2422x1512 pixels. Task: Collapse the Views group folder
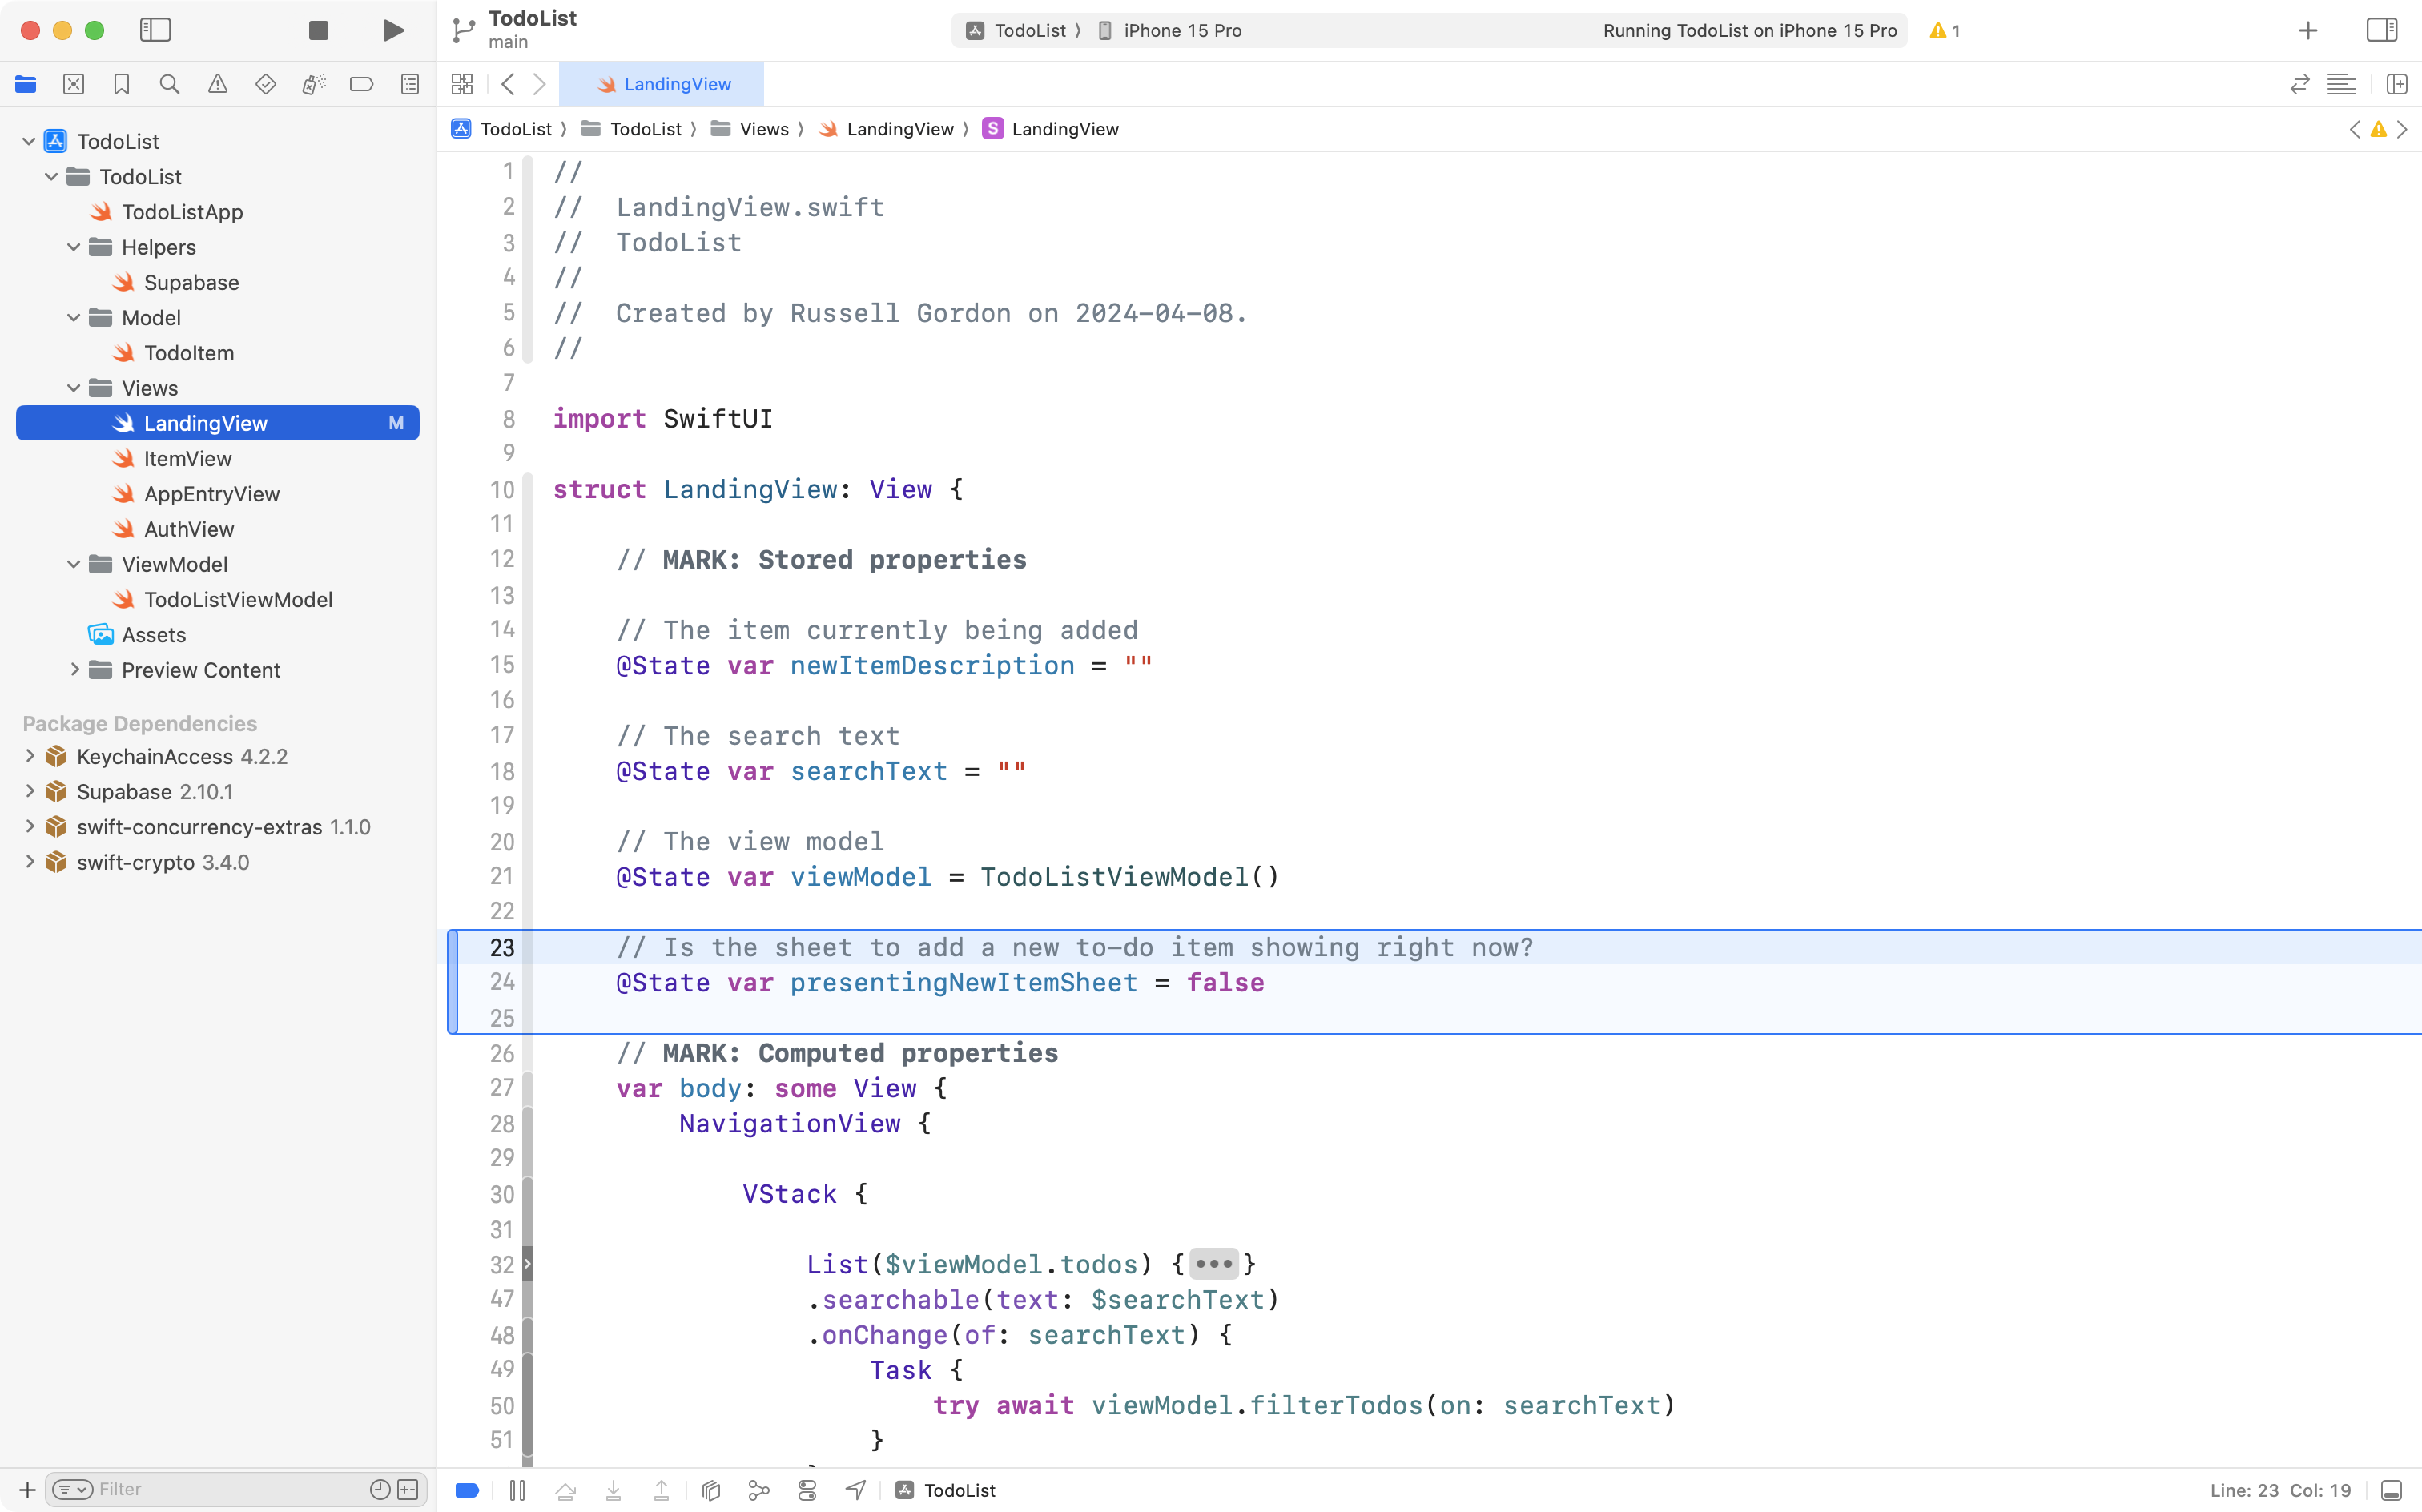point(72,388)
